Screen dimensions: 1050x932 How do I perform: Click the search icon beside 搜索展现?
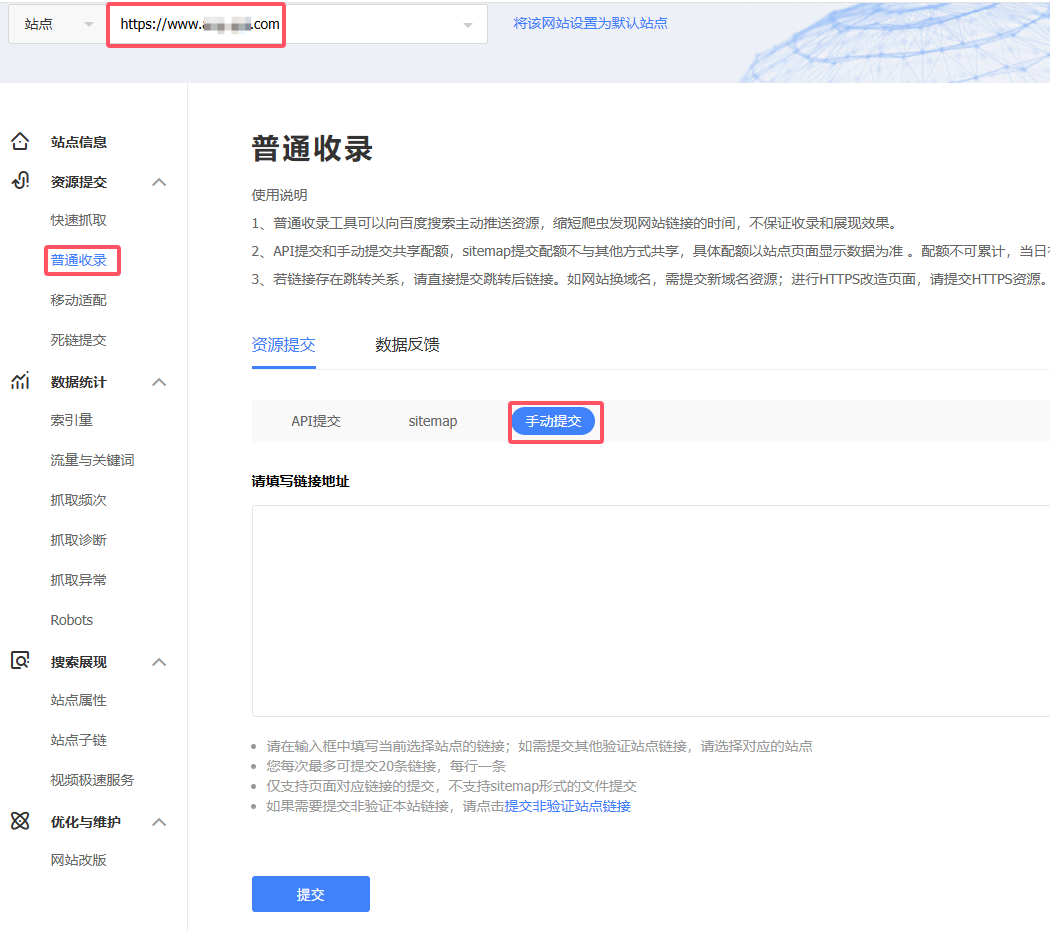click(x=20, y=661)
